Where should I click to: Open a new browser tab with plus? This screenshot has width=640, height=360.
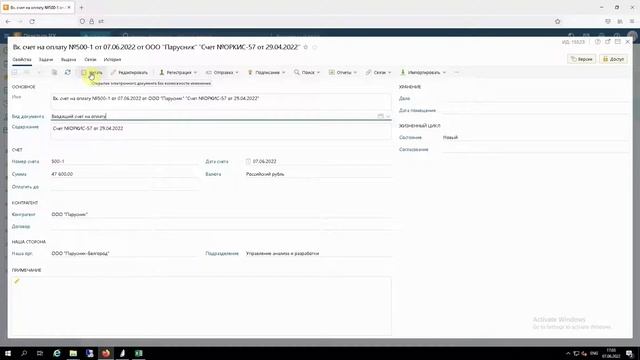81,7
